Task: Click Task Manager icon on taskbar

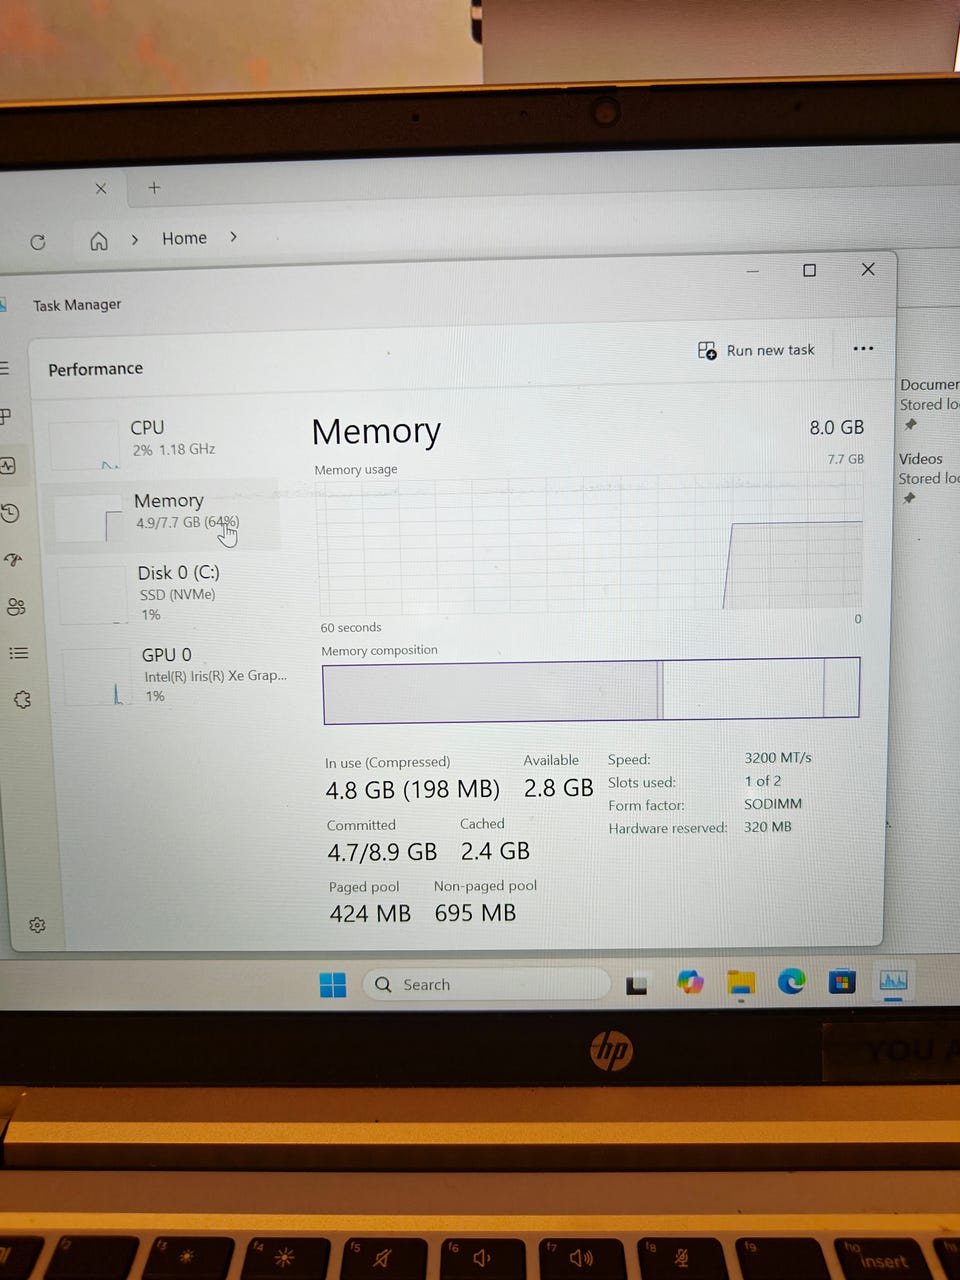Action: [x=893, y=981]
